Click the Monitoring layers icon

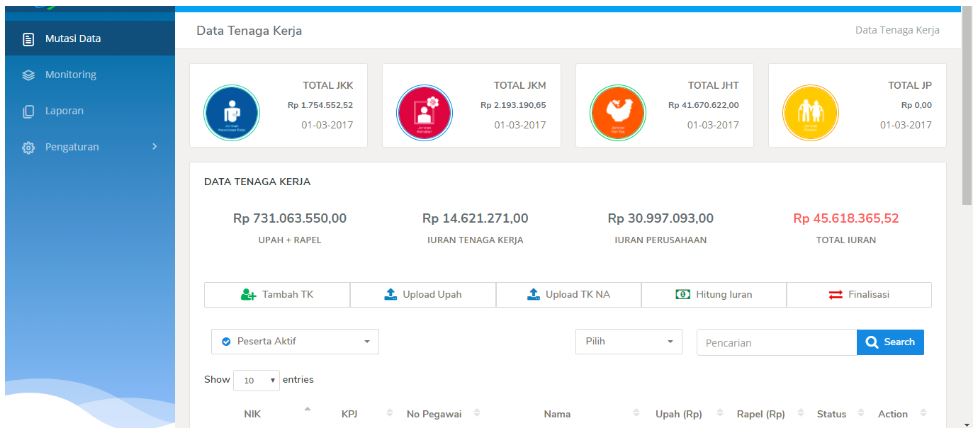click(x=28, y=75)
